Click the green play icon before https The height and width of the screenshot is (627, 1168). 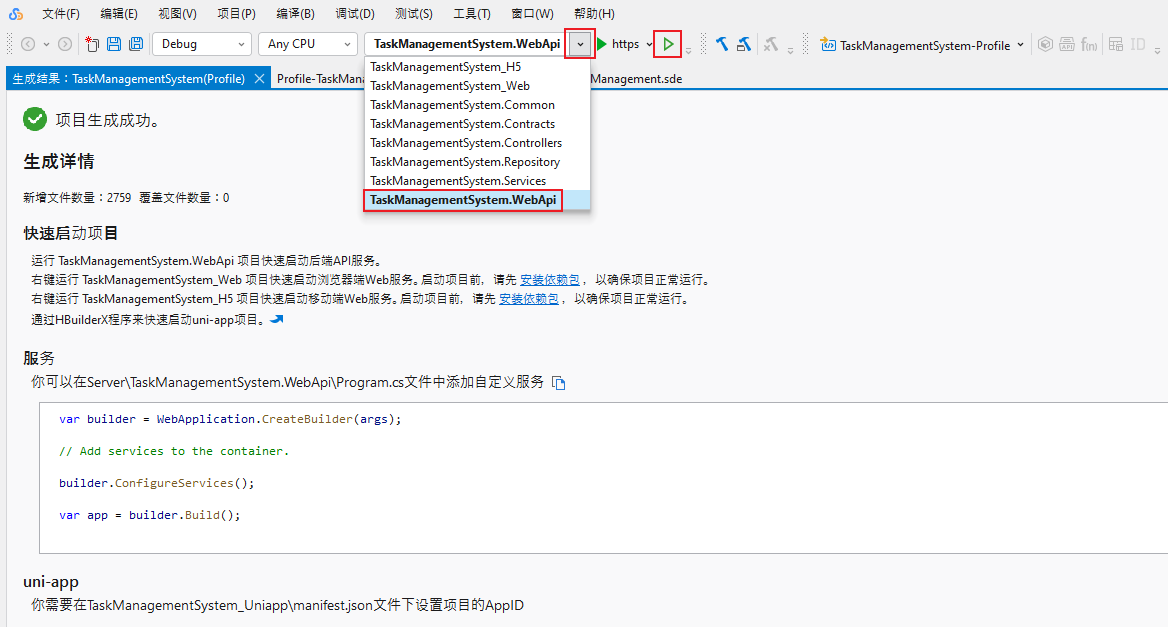pyautogui.click(x=600, y=45)
